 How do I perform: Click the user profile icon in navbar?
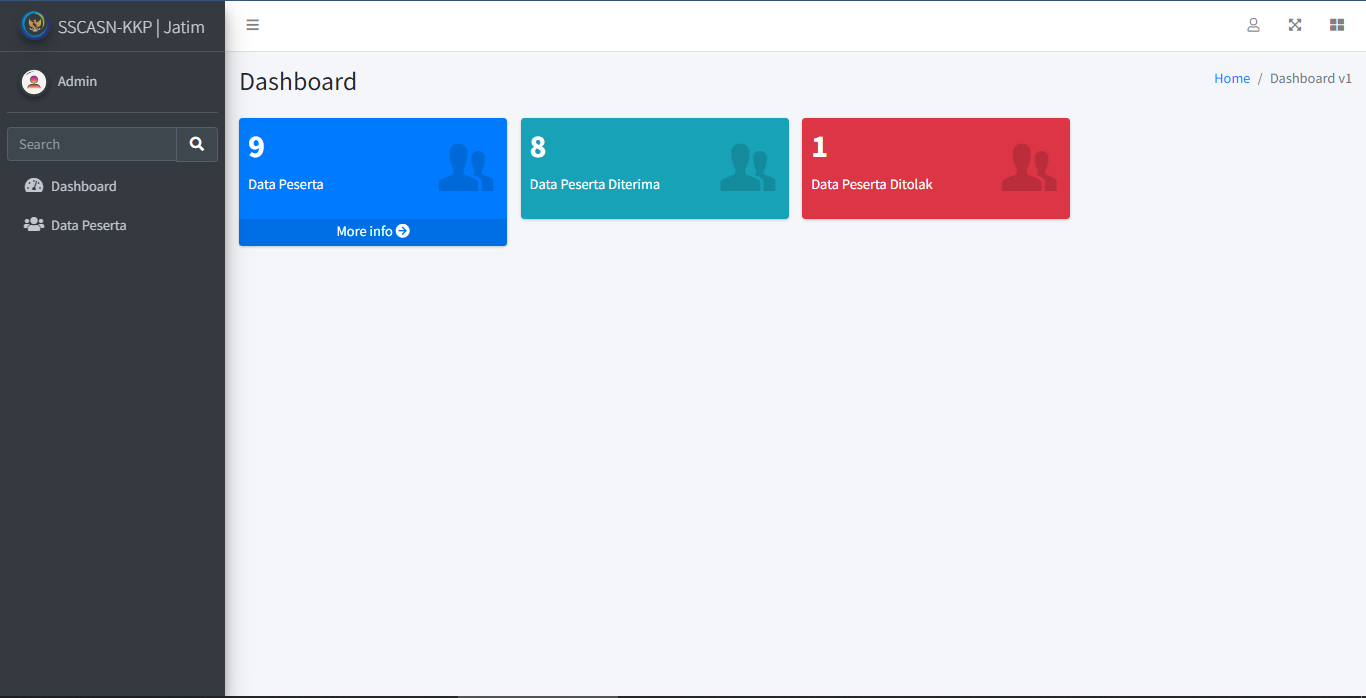(1253, 25)
